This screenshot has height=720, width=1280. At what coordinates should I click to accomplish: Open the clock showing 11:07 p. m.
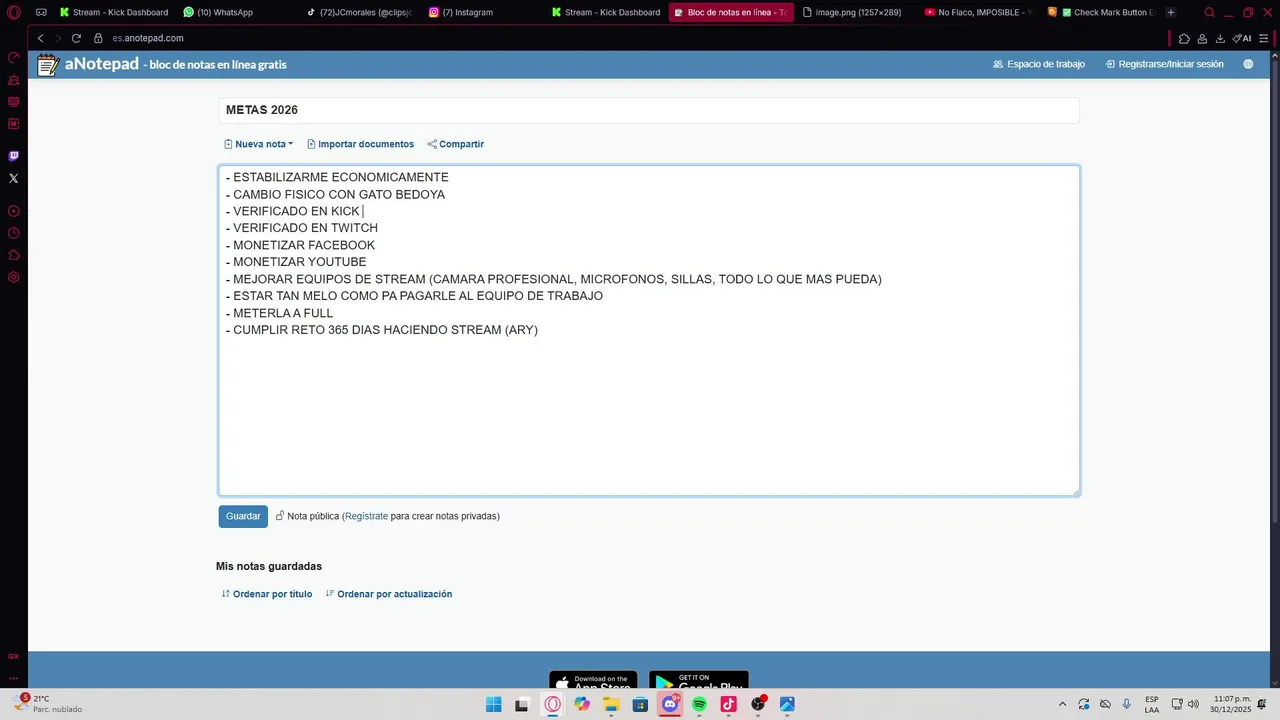1230,704
